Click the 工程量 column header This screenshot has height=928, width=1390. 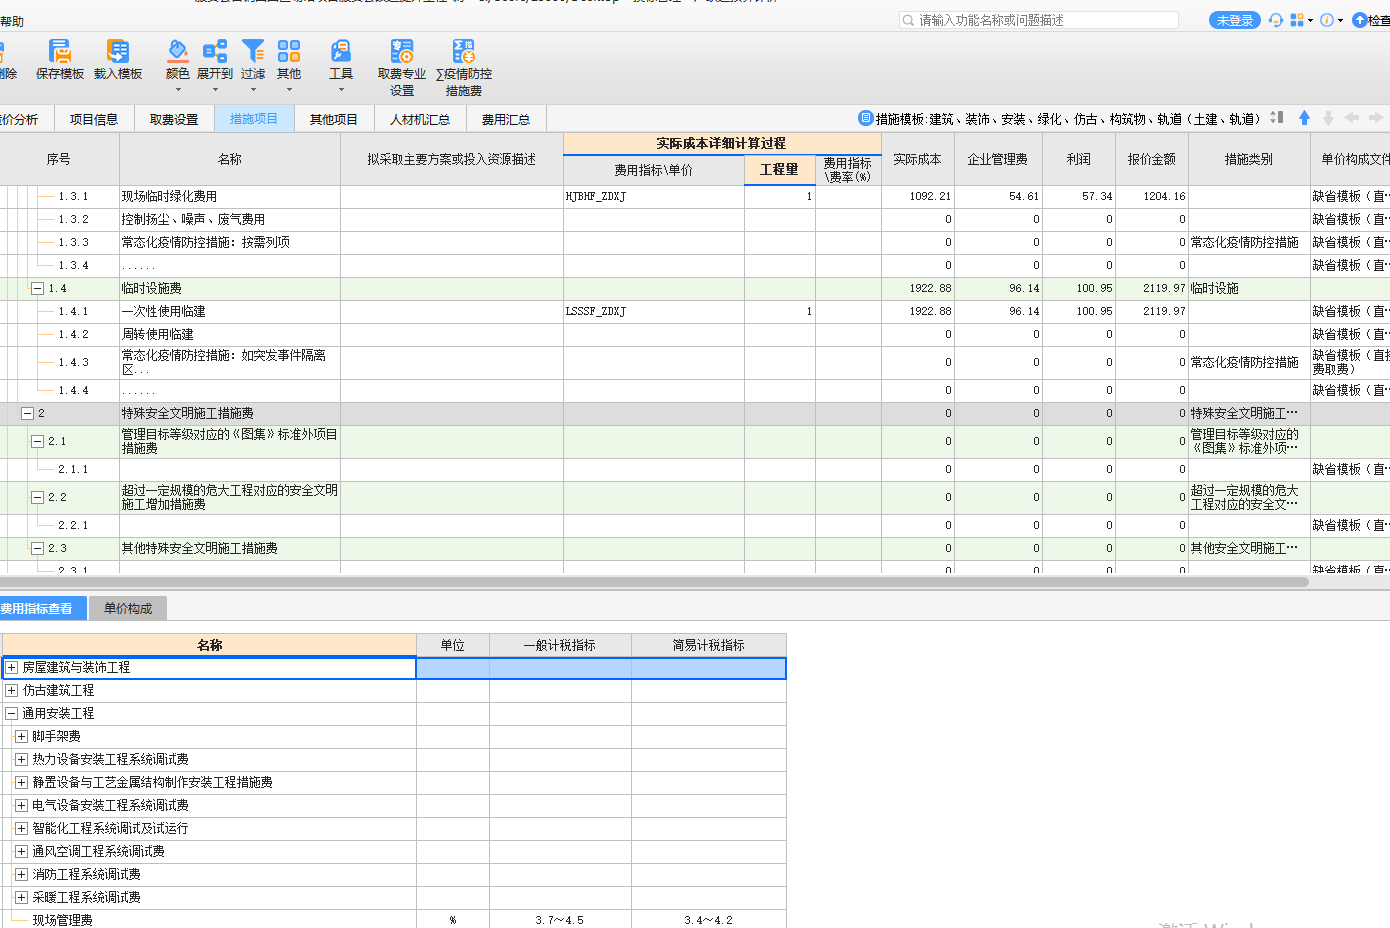click(x=779, y=170)
